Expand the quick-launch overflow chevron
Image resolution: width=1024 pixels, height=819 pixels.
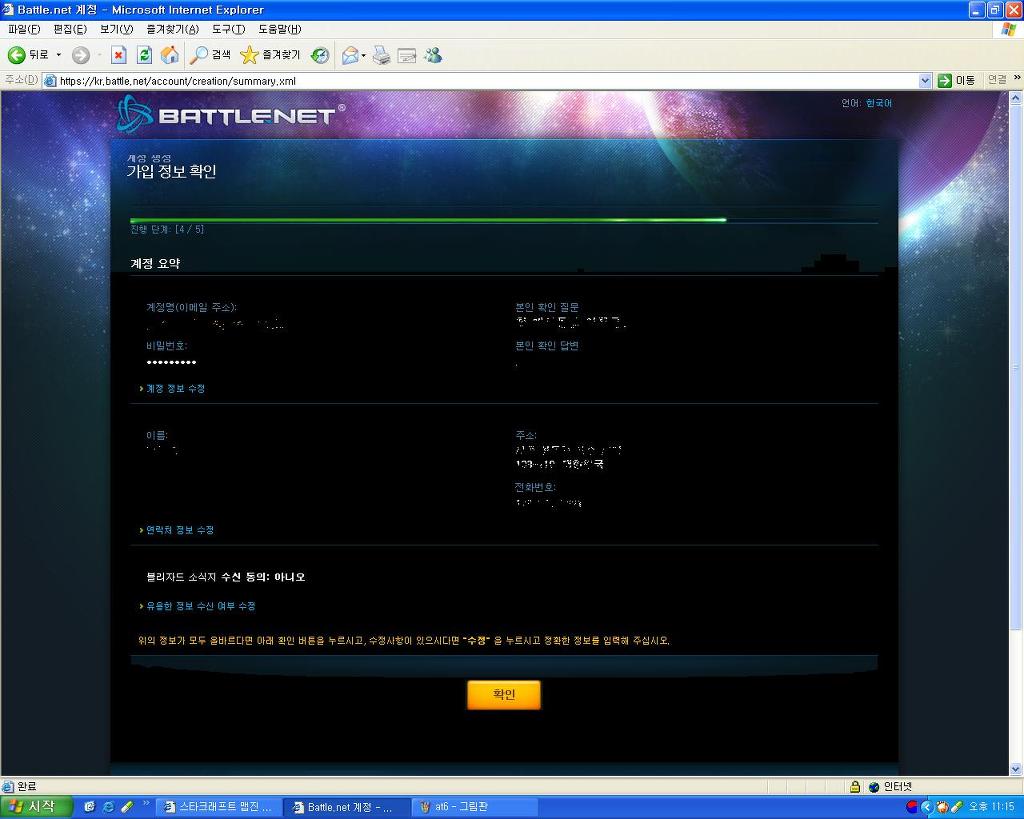(x=146, y=803)
